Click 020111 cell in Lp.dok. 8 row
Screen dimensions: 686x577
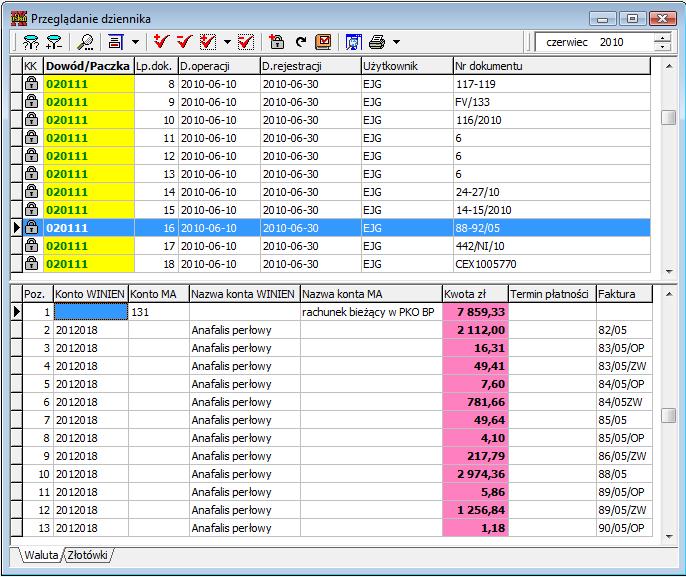point(89,84)
